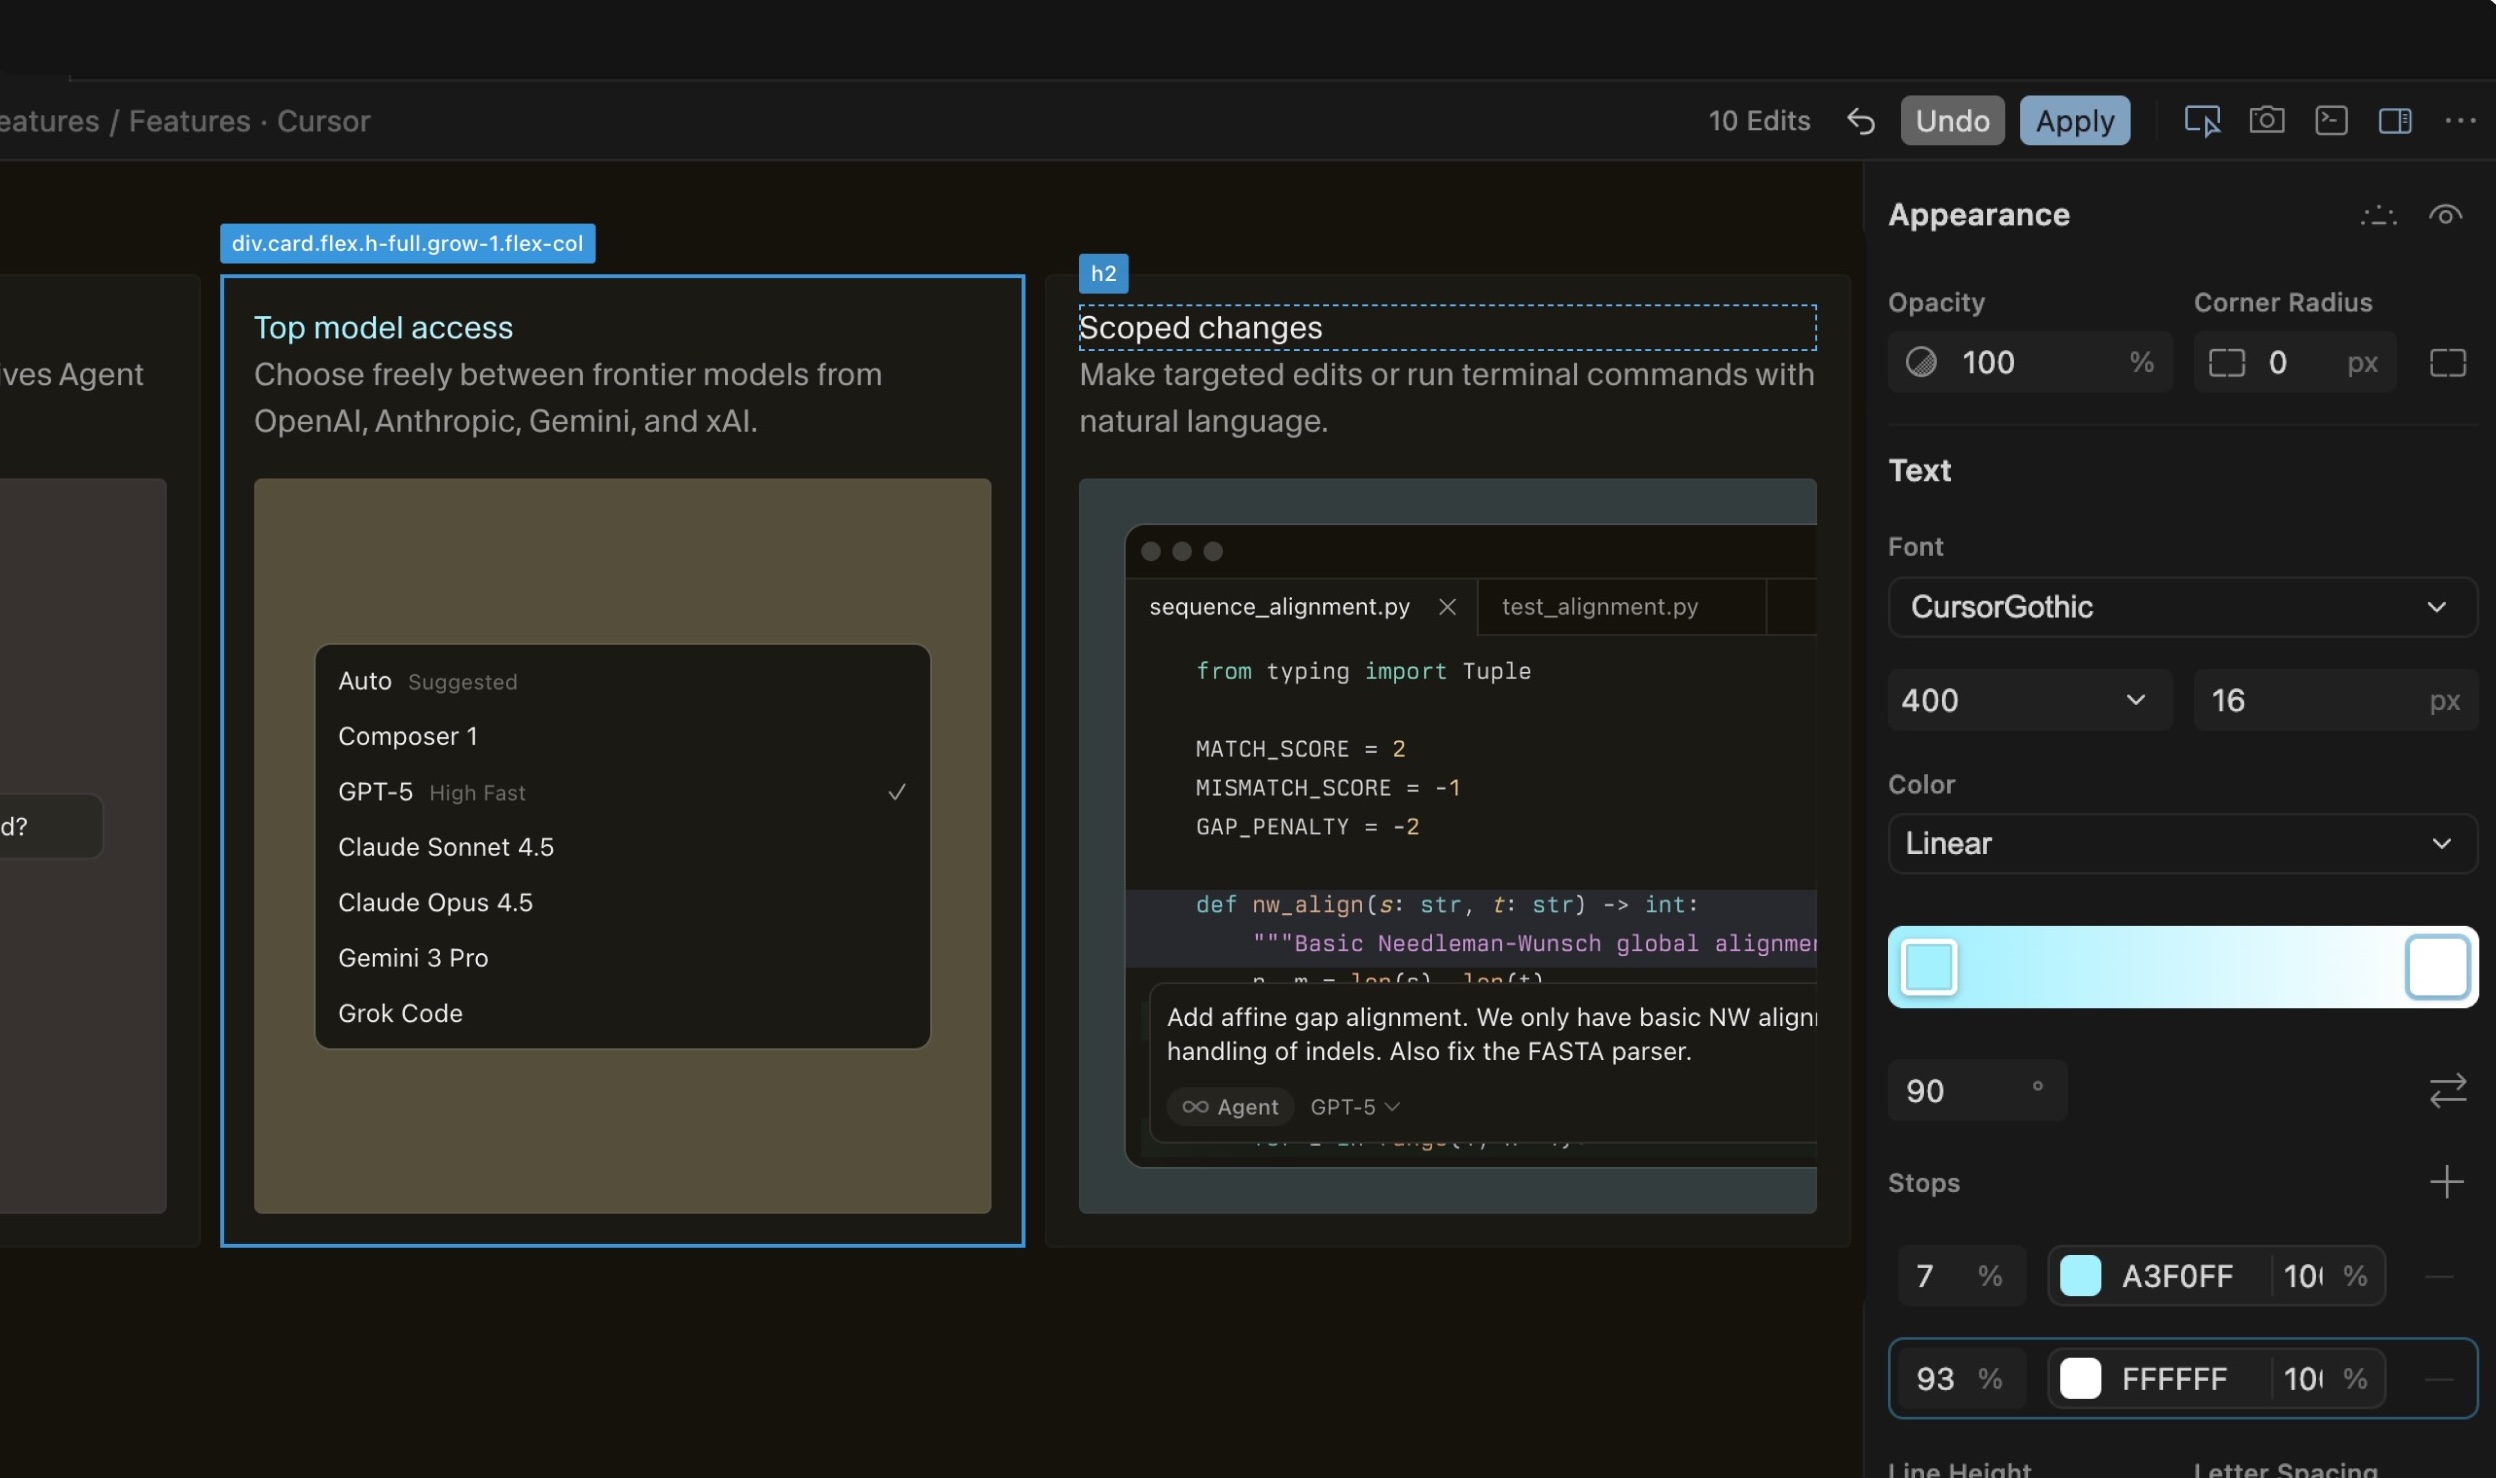Click the "Add affine gap alignment" prompt text

tap(1491, 1034)
